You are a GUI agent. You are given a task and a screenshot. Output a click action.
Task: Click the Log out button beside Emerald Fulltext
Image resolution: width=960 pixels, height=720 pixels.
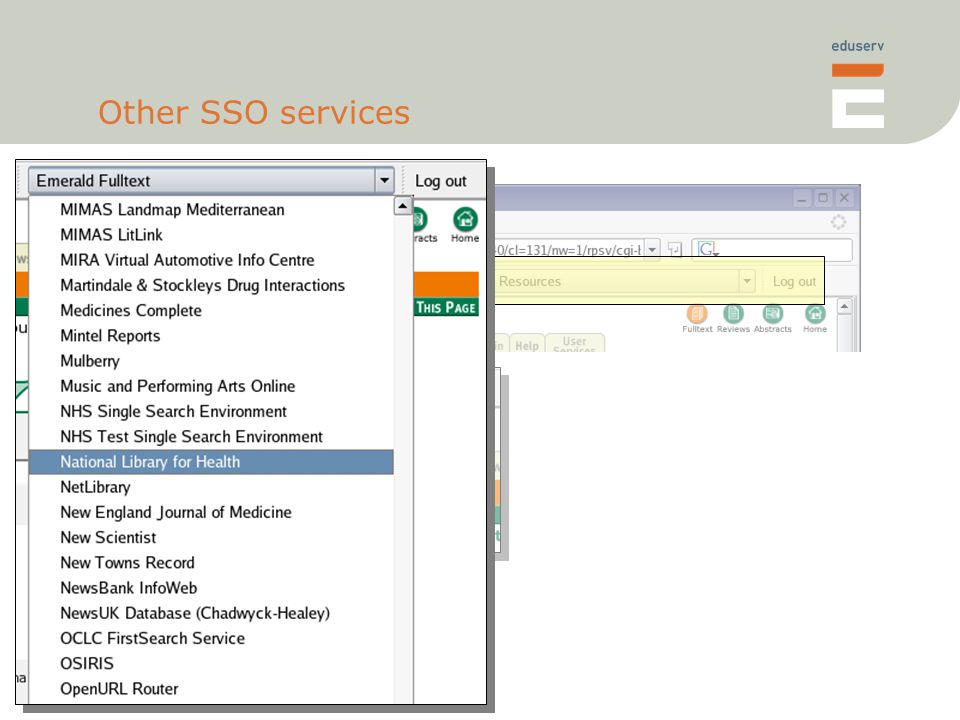[441, 181]
